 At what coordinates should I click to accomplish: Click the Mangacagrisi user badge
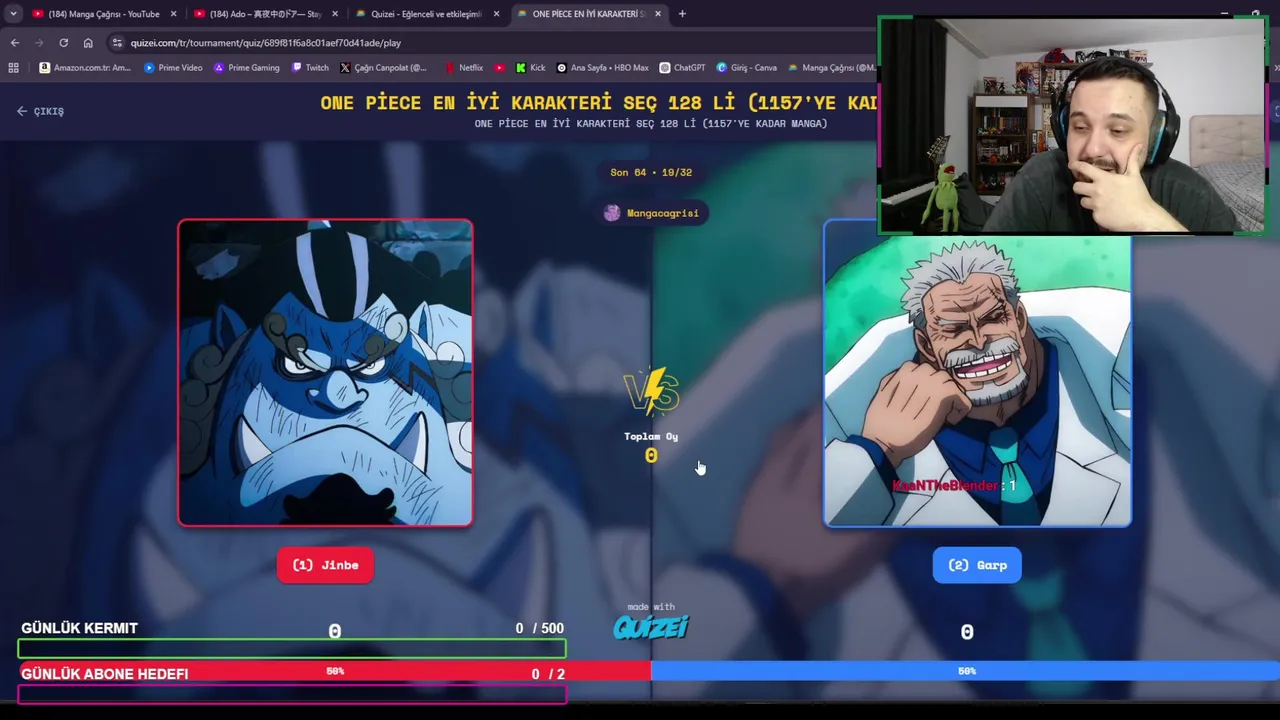(x=652, y=213)
